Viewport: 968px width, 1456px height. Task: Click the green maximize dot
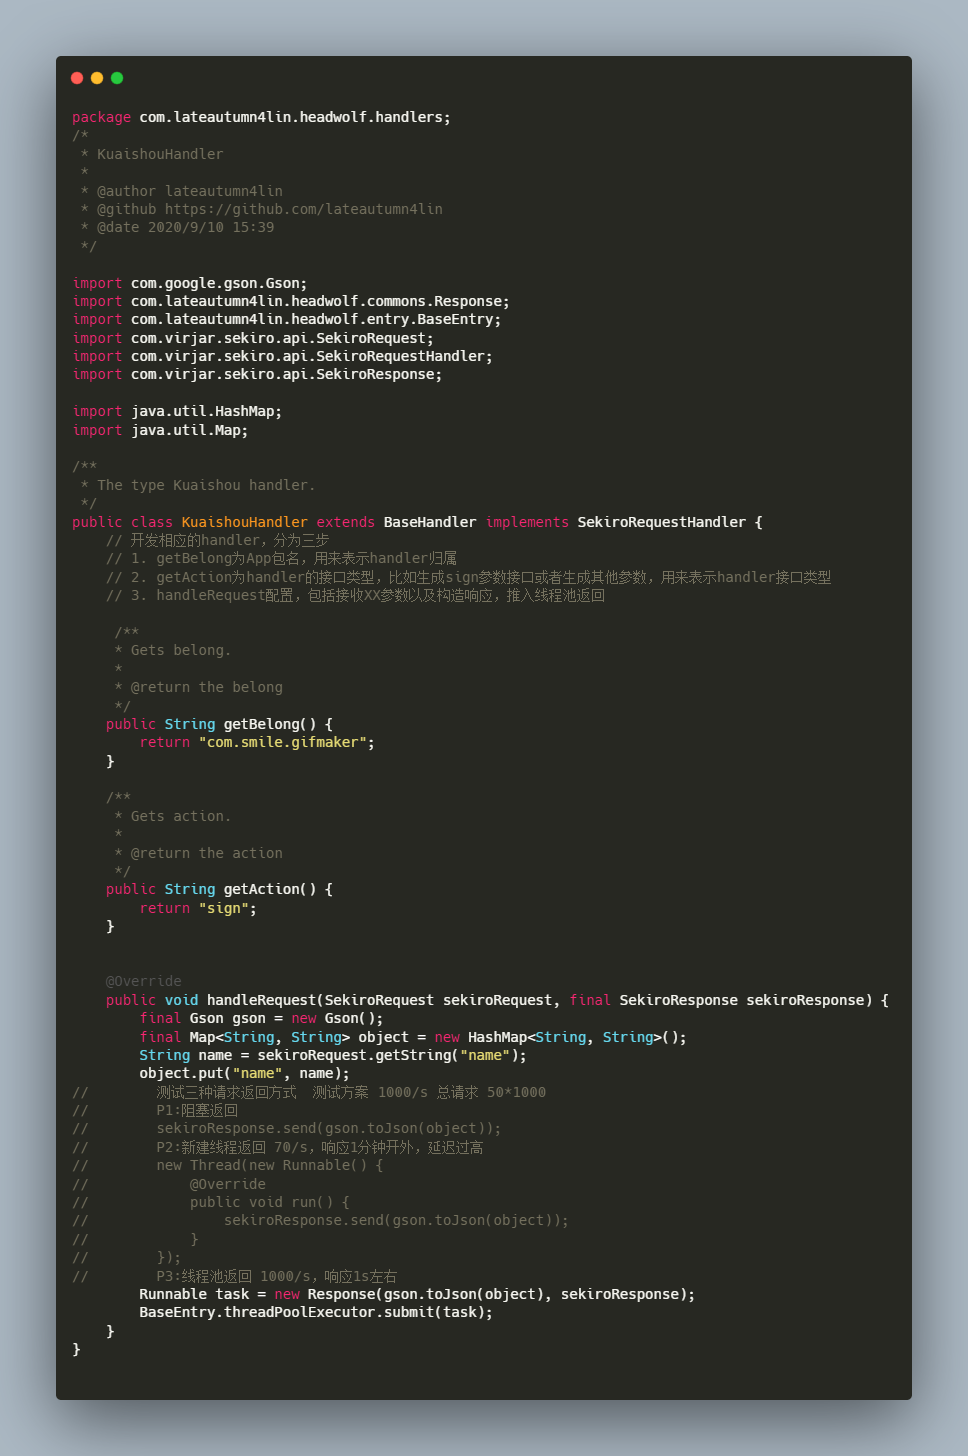click(x=117, y=78)
